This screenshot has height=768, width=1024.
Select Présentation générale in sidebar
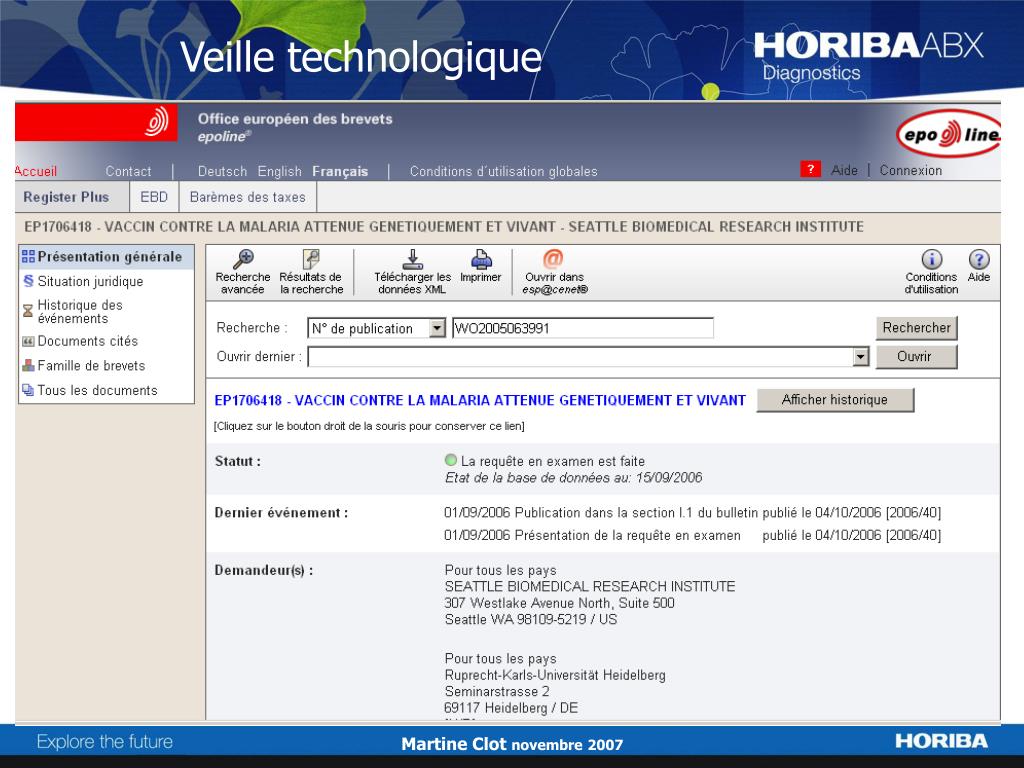pos(109,257)
